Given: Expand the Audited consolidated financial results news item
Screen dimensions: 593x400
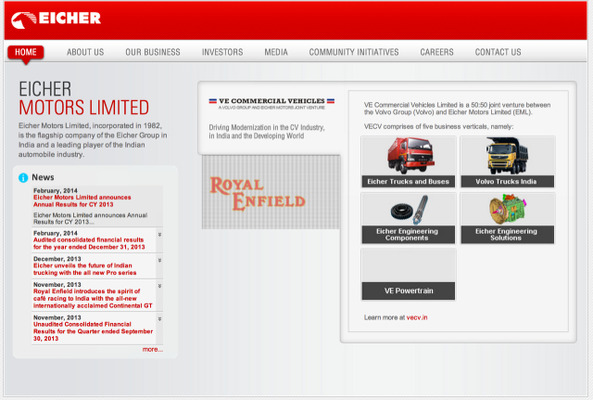Looking at the screenshot, I should 160,235.
